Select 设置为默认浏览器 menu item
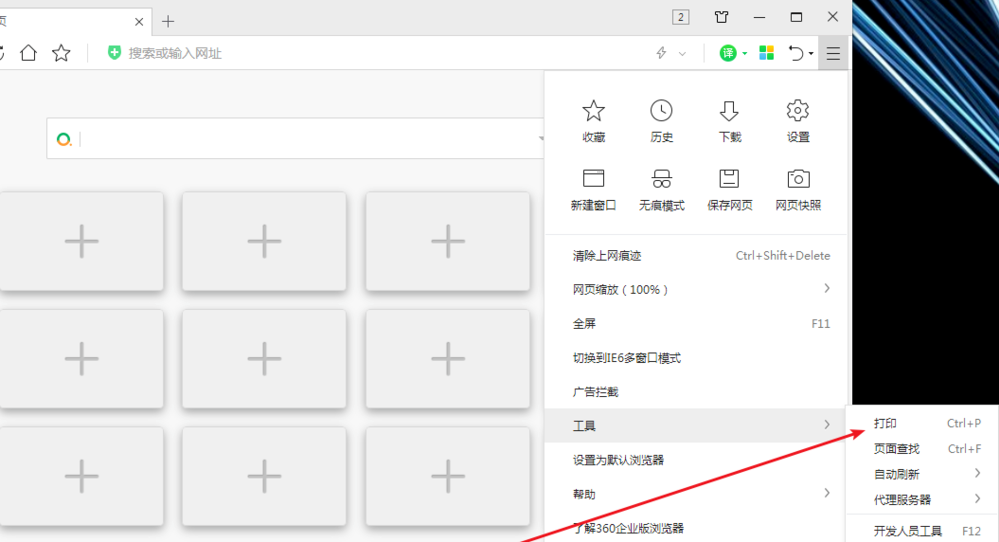The image size is (999, 542). (x=697, y=460)
